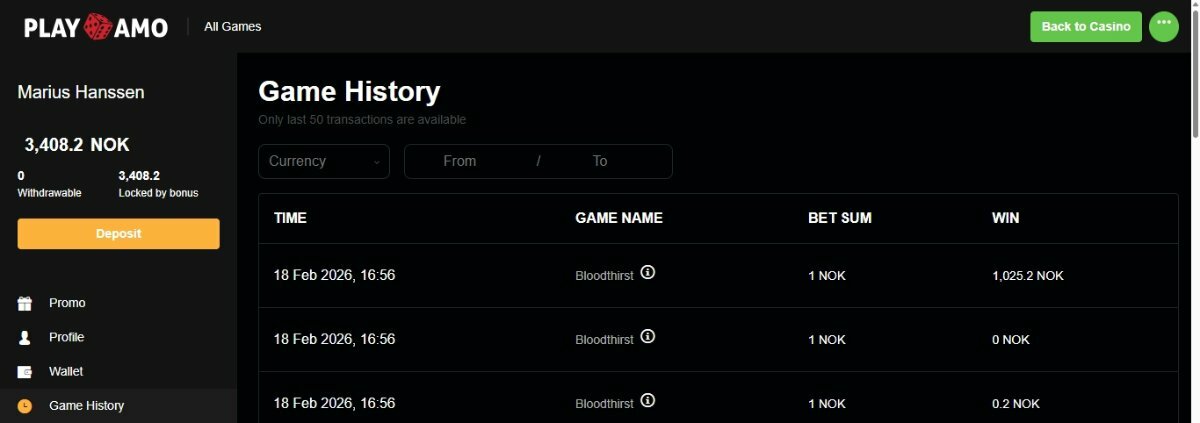The height and width of the screenshot is (423, 1200).
Task: Open info icon for 0 NOK win
Action: tap(648, 337)
